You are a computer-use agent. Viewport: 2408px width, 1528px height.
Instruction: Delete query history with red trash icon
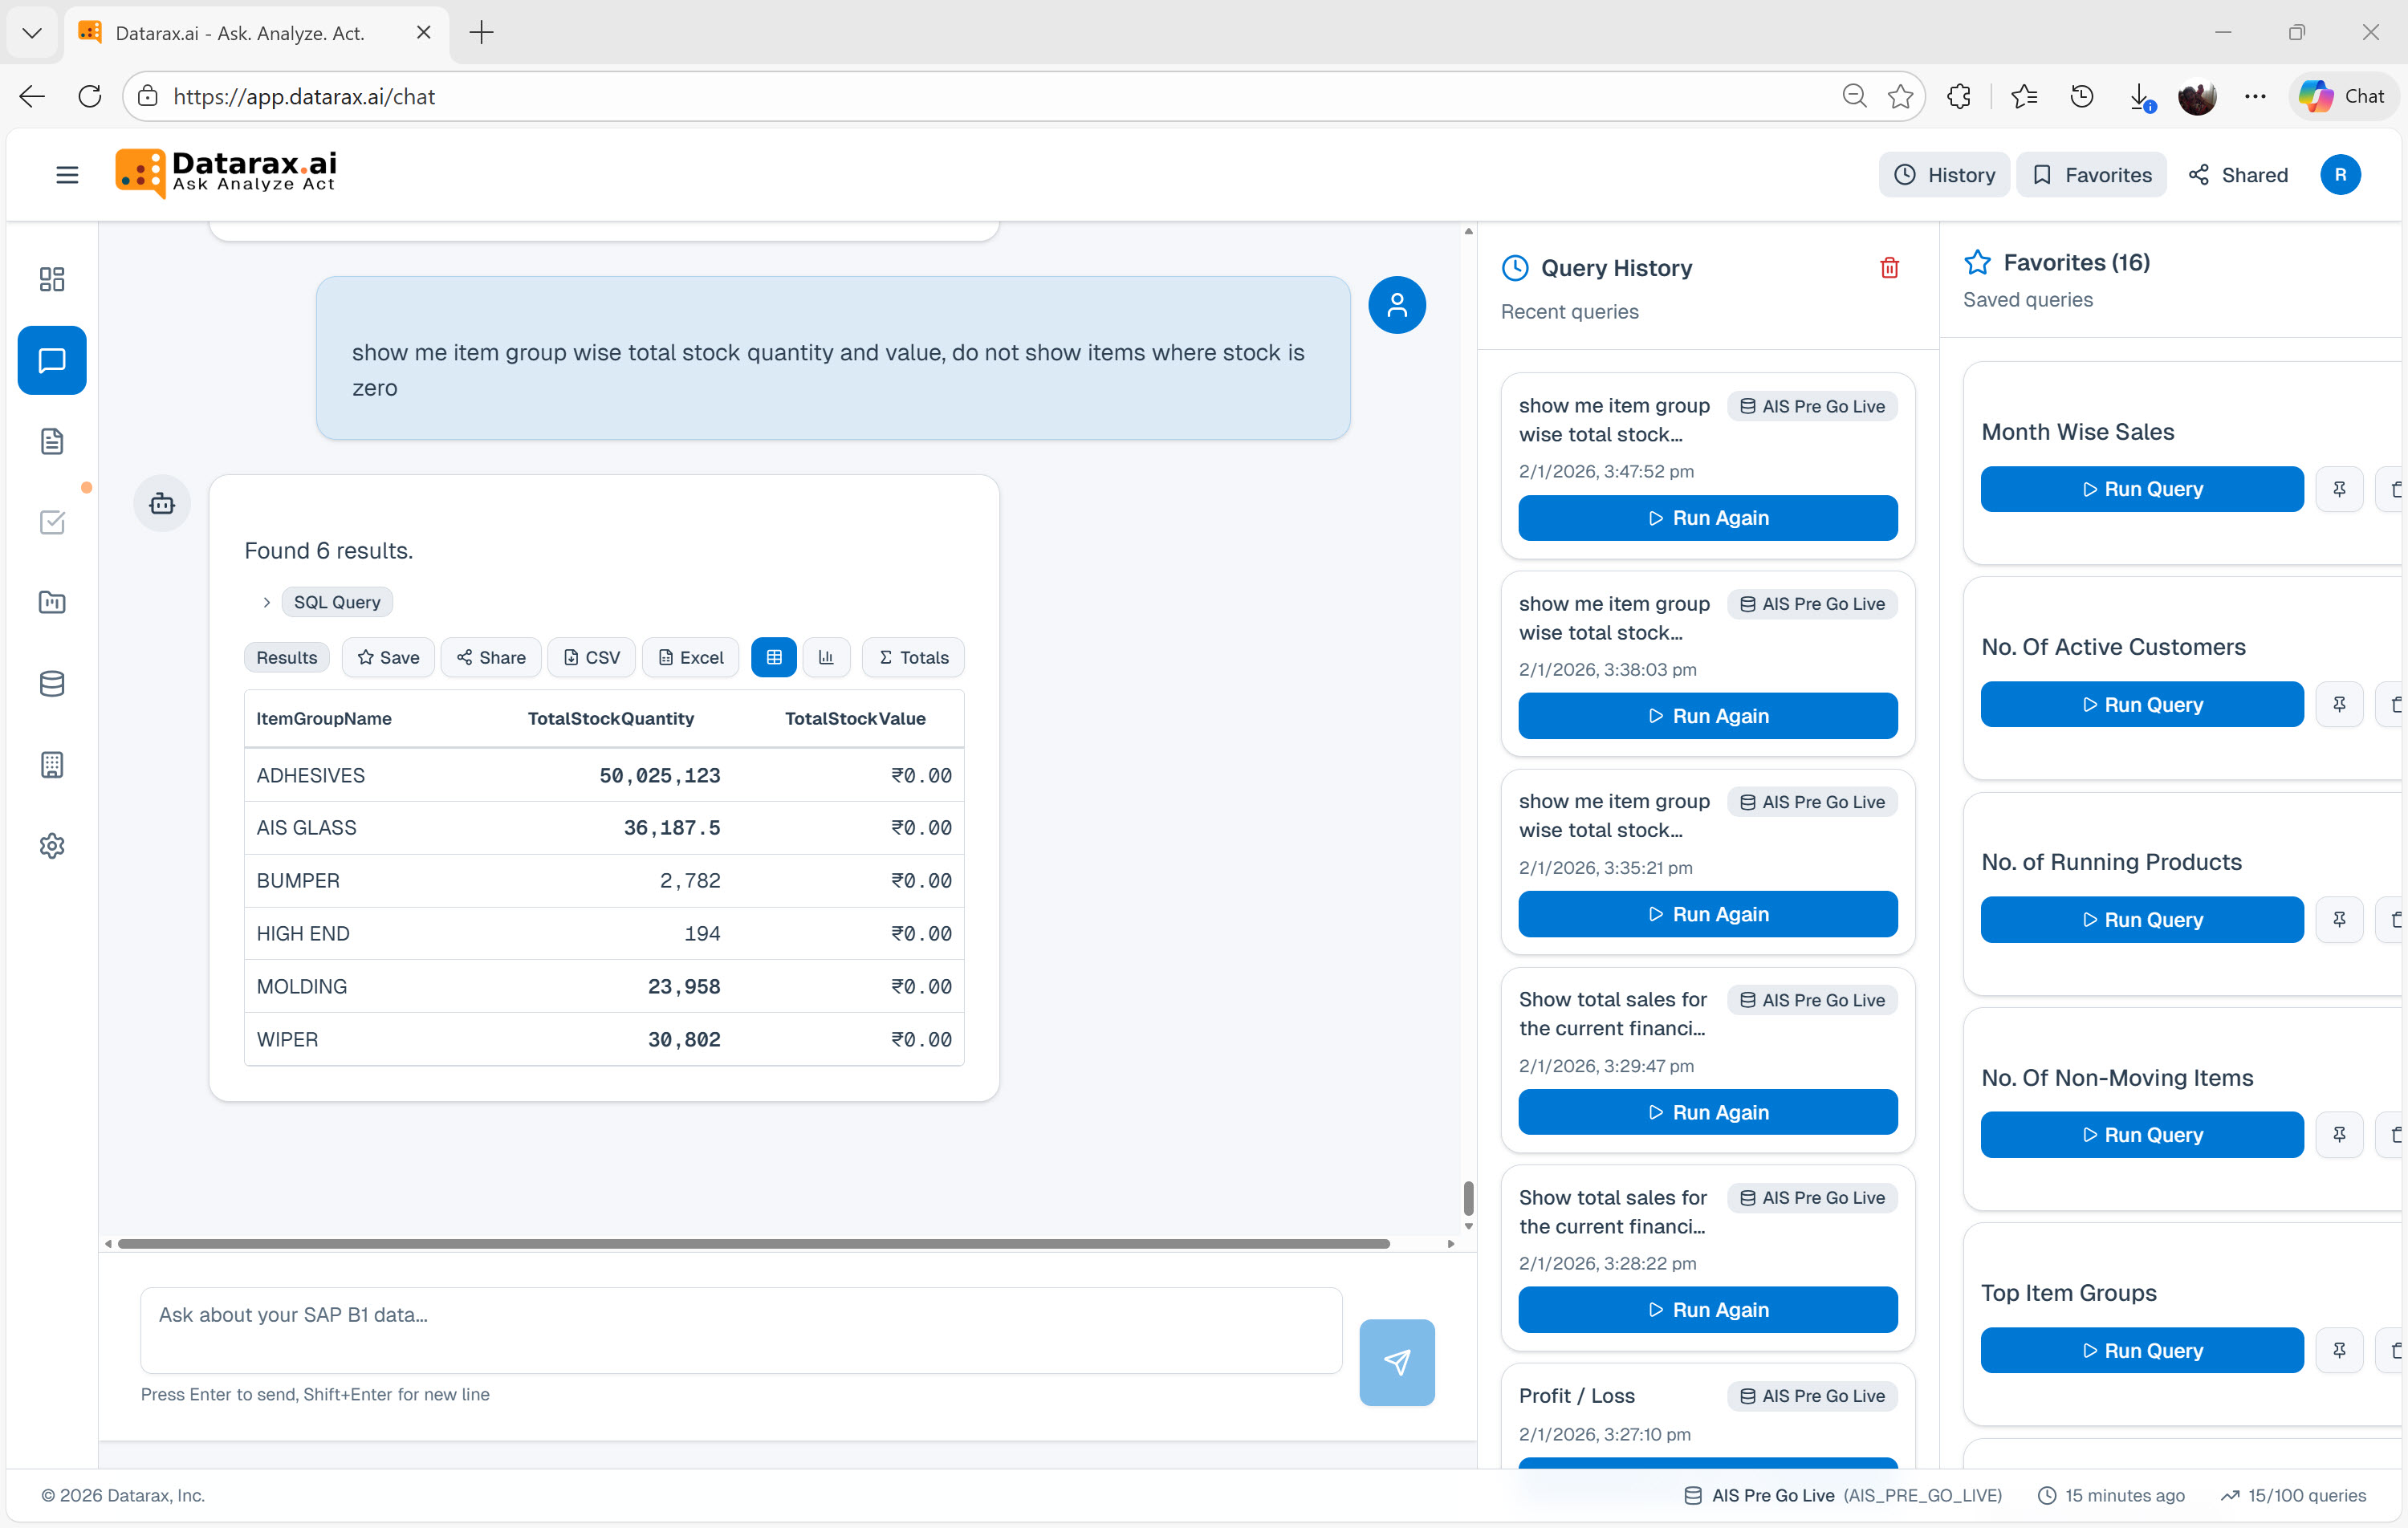1889,268
